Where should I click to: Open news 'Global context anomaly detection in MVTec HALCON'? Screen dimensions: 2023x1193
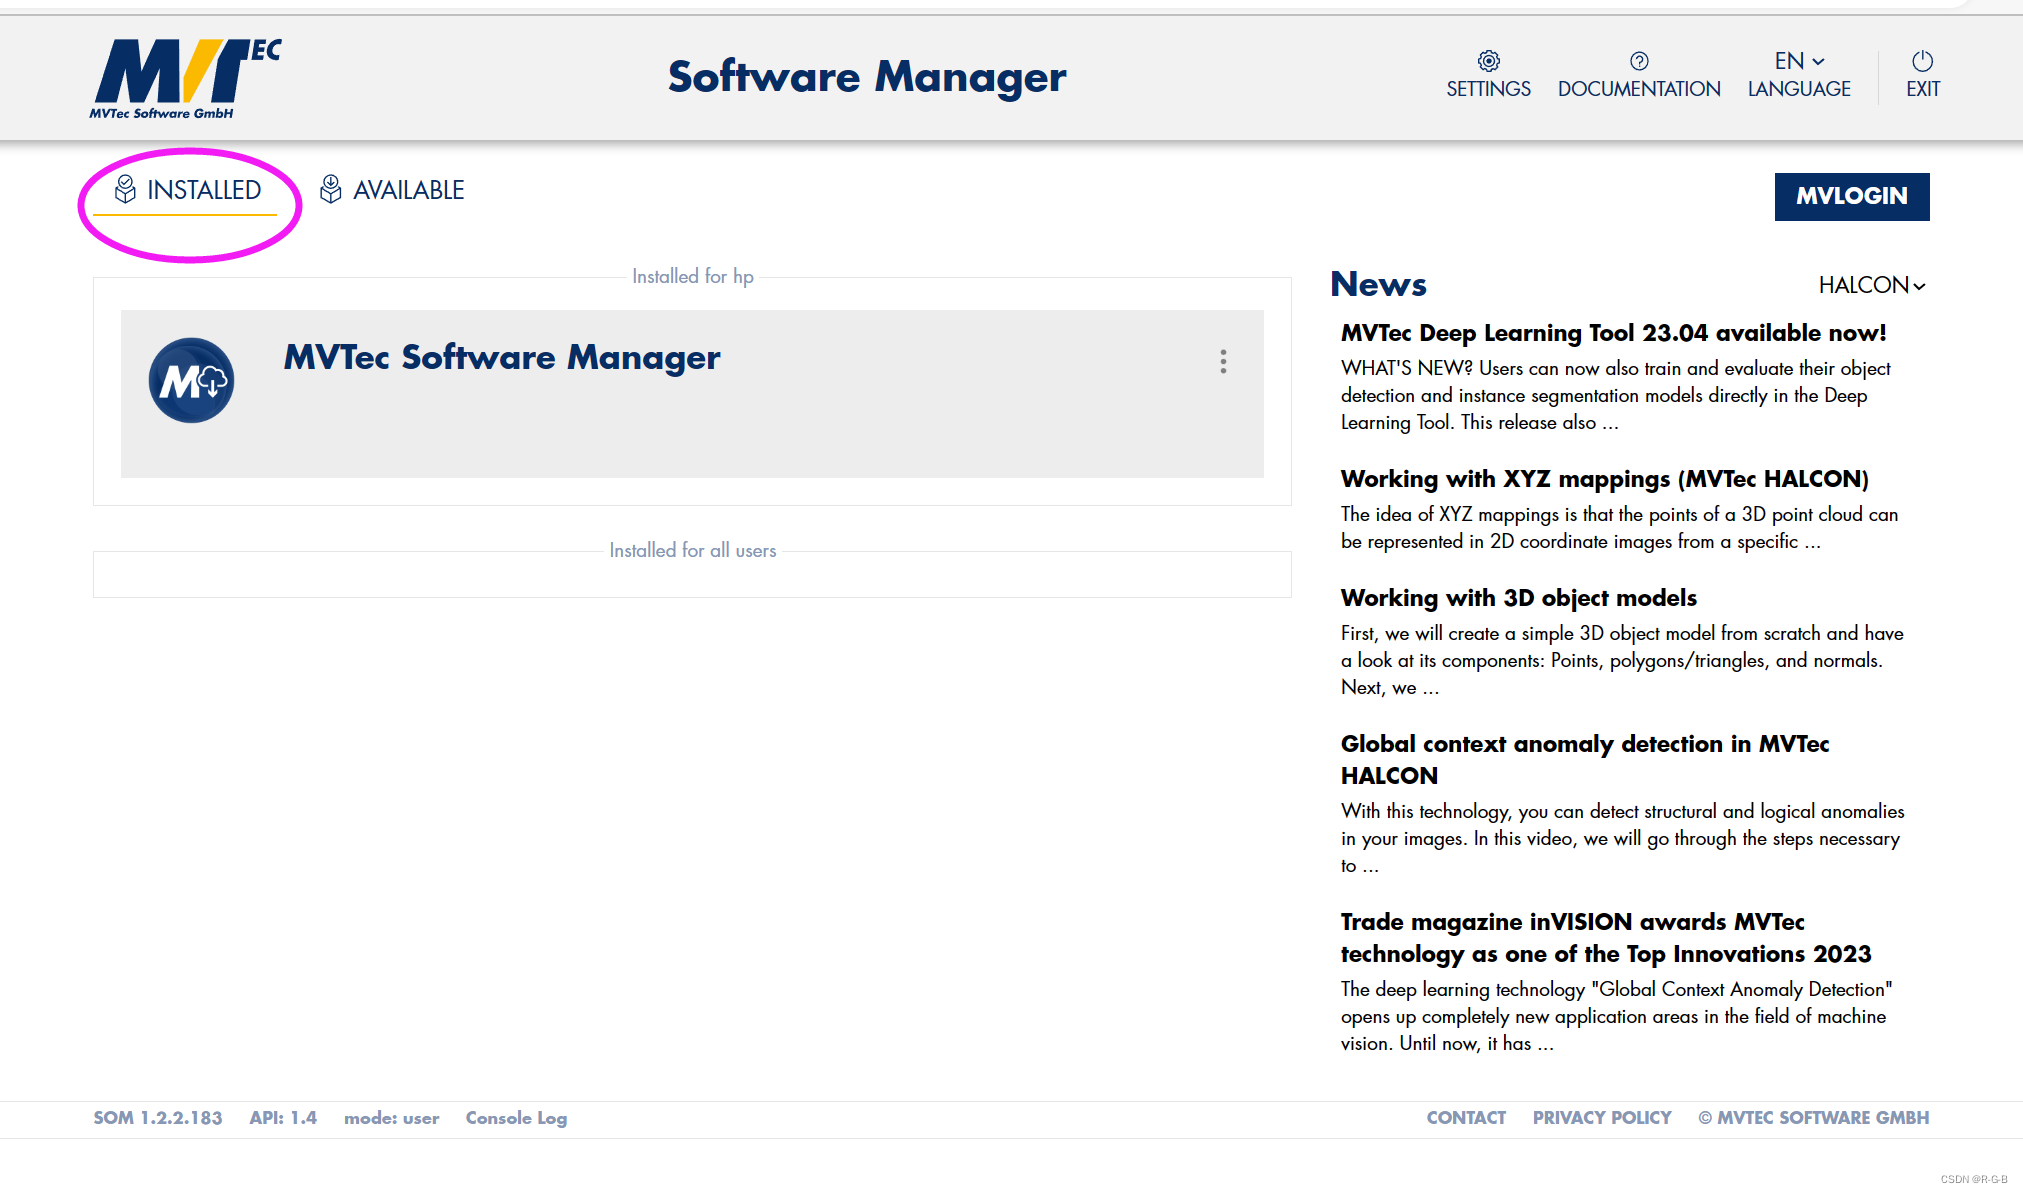tap(1585, 760)
